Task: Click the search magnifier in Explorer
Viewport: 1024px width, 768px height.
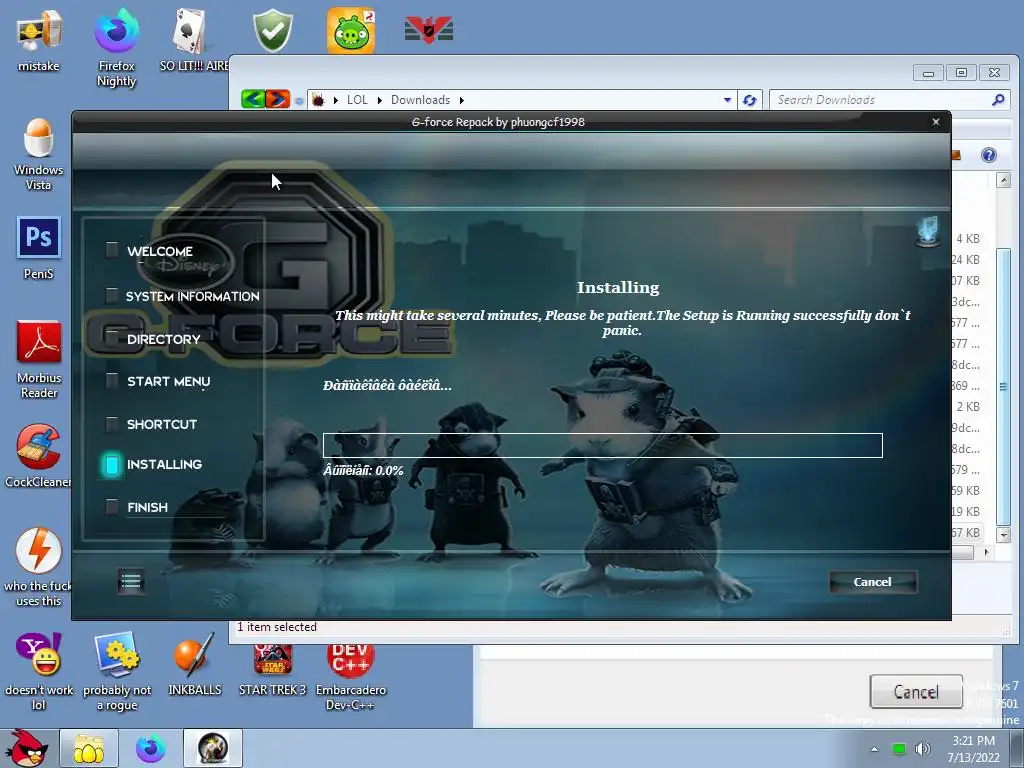Action: (998, 100)
